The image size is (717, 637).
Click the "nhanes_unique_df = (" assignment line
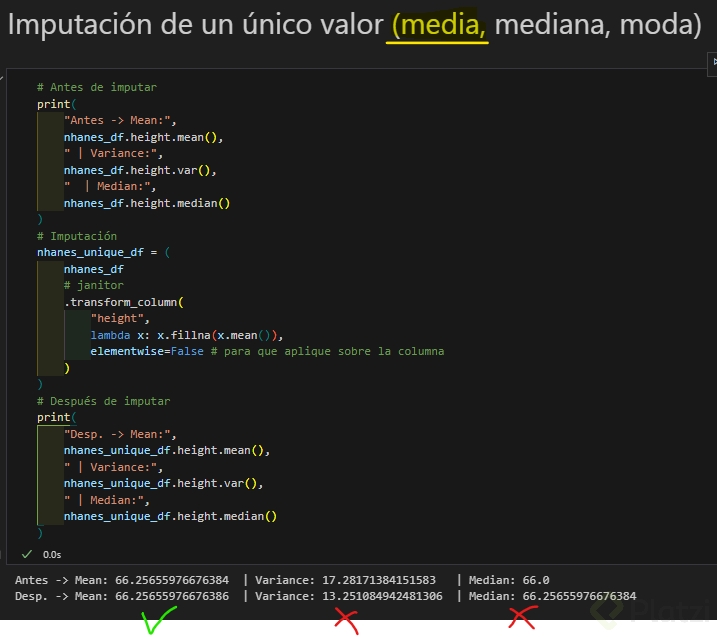(103, 252)
